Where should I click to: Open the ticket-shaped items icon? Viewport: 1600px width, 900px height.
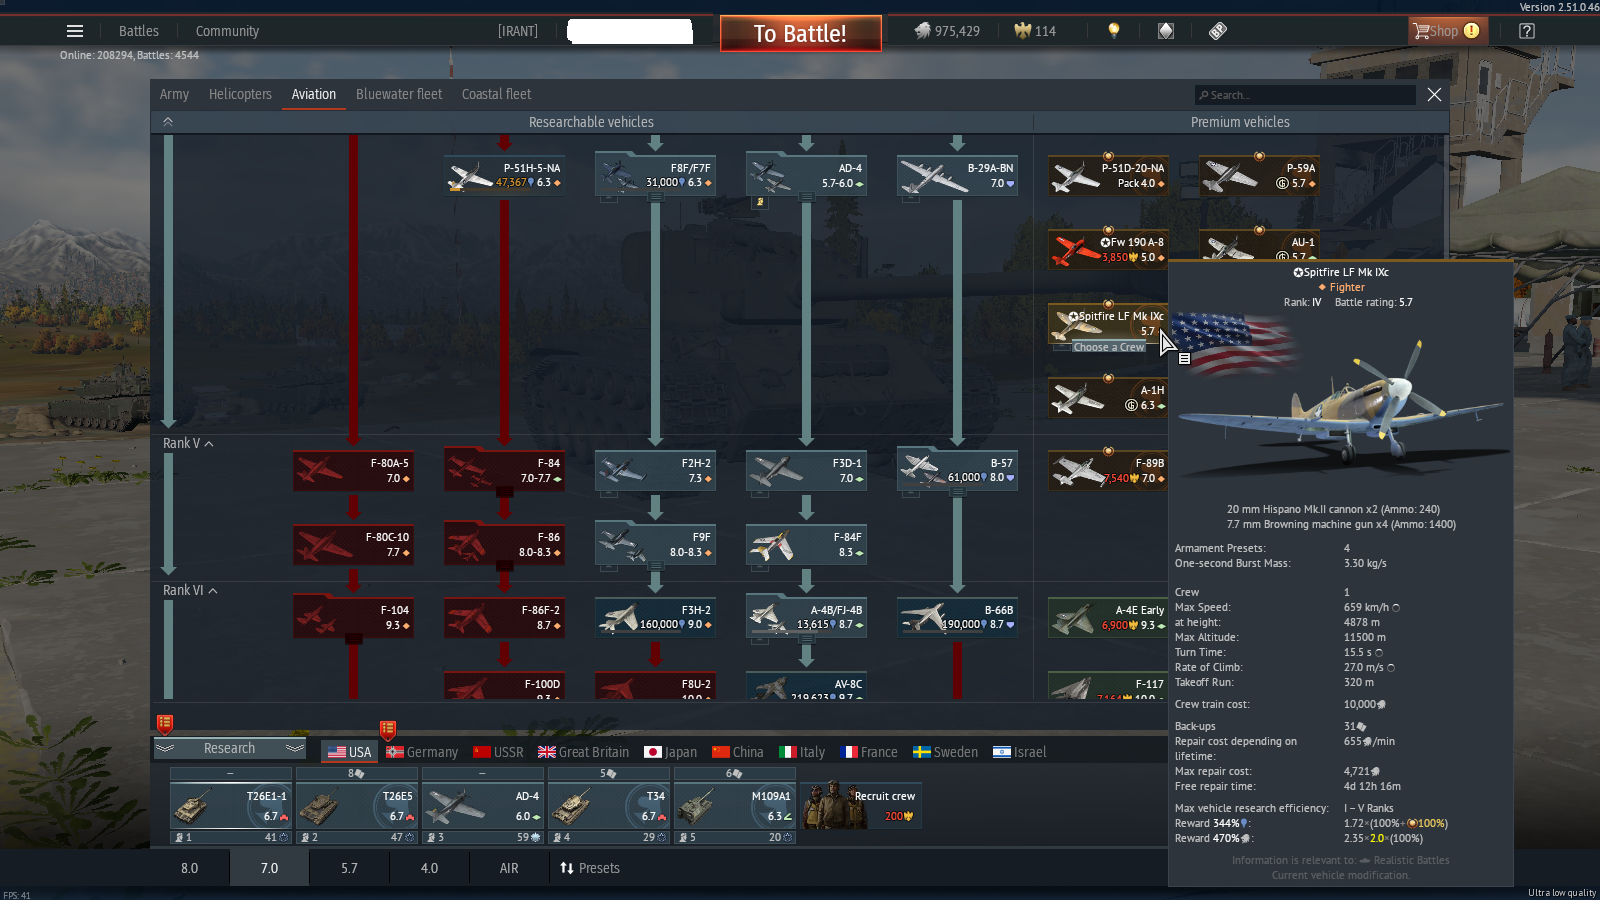tap(1218, 31)
